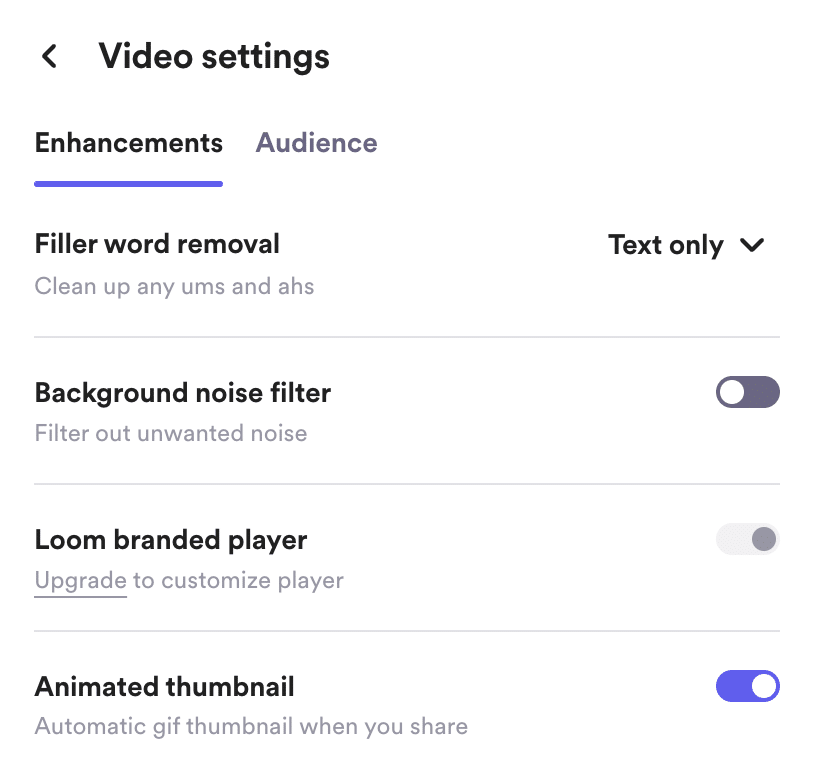Click the dropdown chevron beside Text only
The image size is (826, 758).
click(x=754, y=245)
